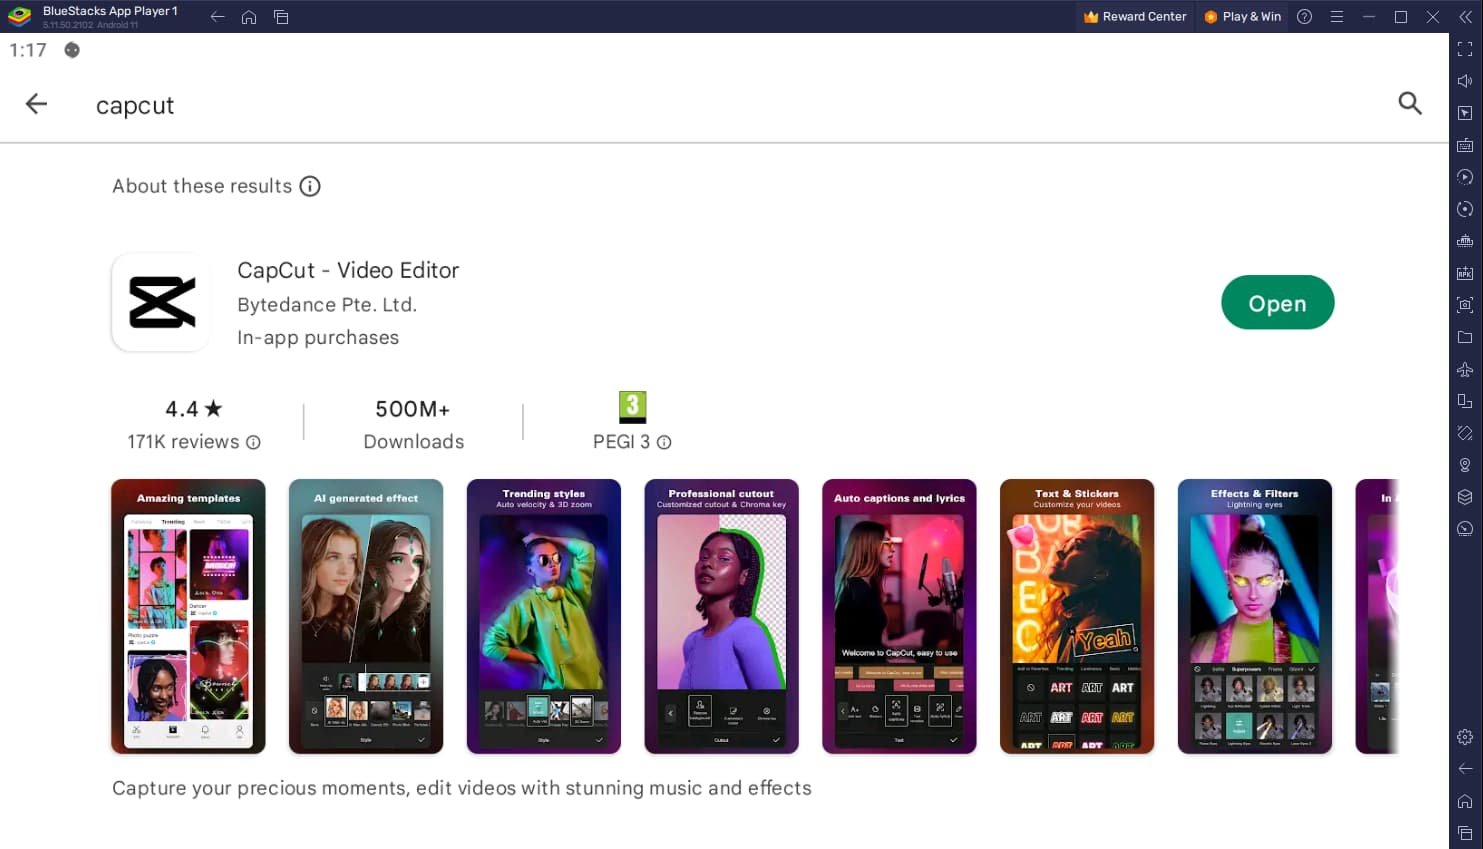This screenshot has width=1483, height=849.
Task: Enter fullscreen mode from the sidebar
Action: coord(1465,49)
